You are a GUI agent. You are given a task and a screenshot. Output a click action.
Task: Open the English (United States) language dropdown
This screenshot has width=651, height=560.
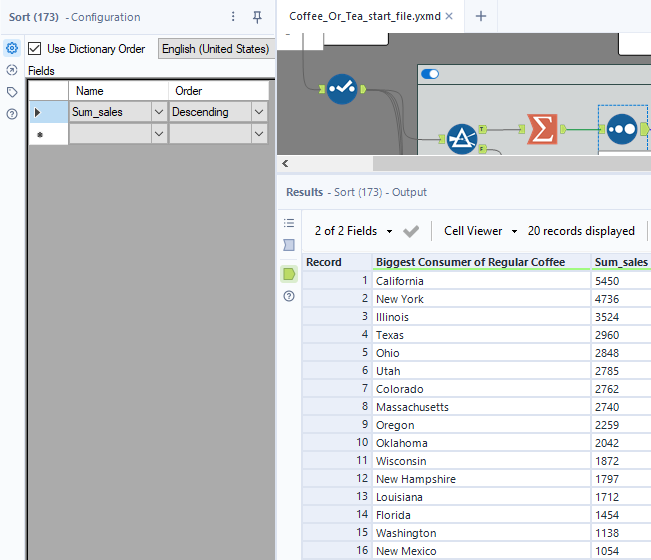216,49
